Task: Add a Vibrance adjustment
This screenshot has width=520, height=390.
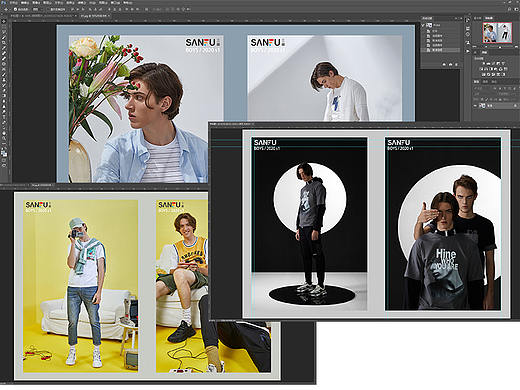Action: [x=503, y=63]
